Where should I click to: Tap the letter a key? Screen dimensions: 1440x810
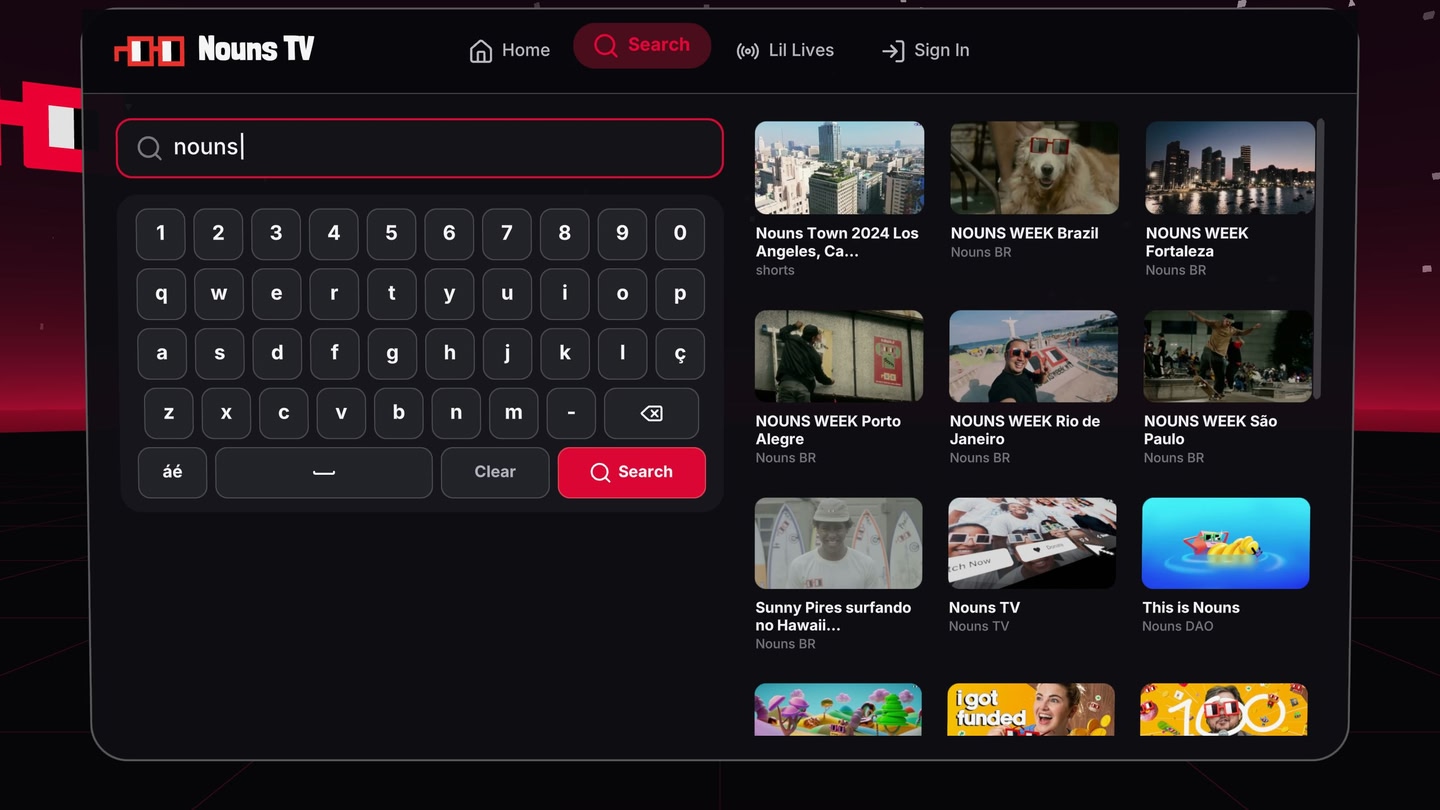click(x=161, y=353)
